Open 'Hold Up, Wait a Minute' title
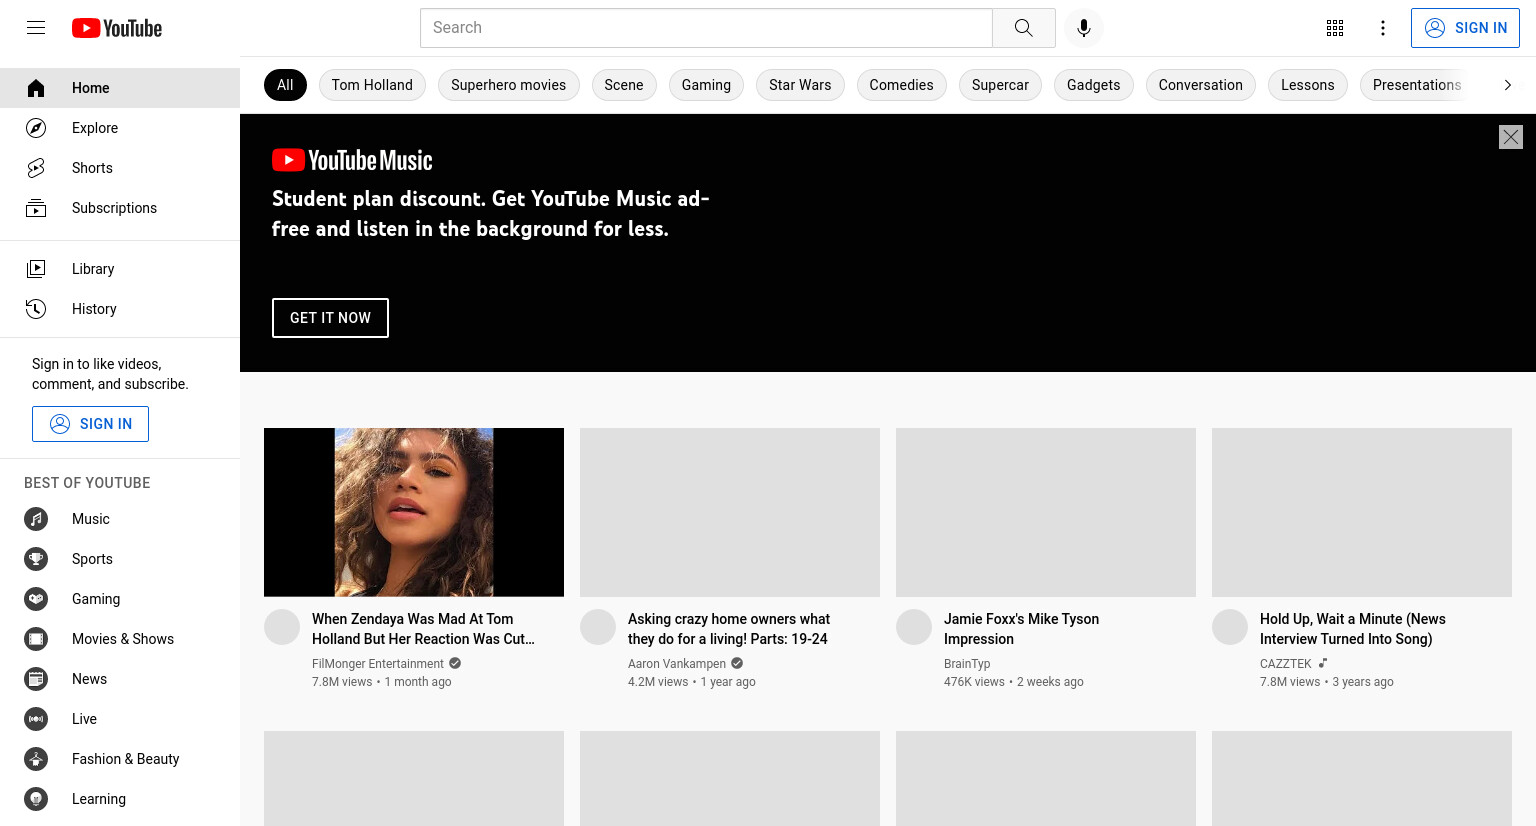 [1353, 629]
